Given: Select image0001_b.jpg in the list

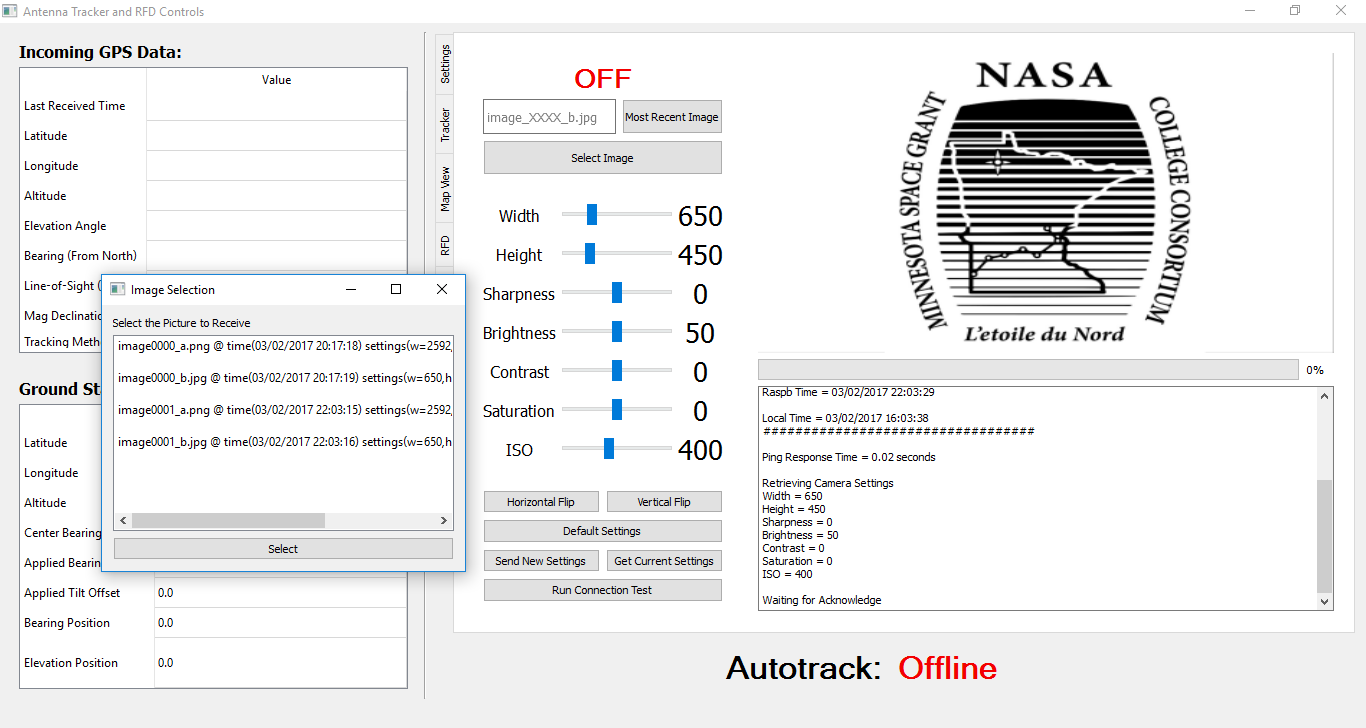Looking at the screenshot, I should [x=283, y=442].
